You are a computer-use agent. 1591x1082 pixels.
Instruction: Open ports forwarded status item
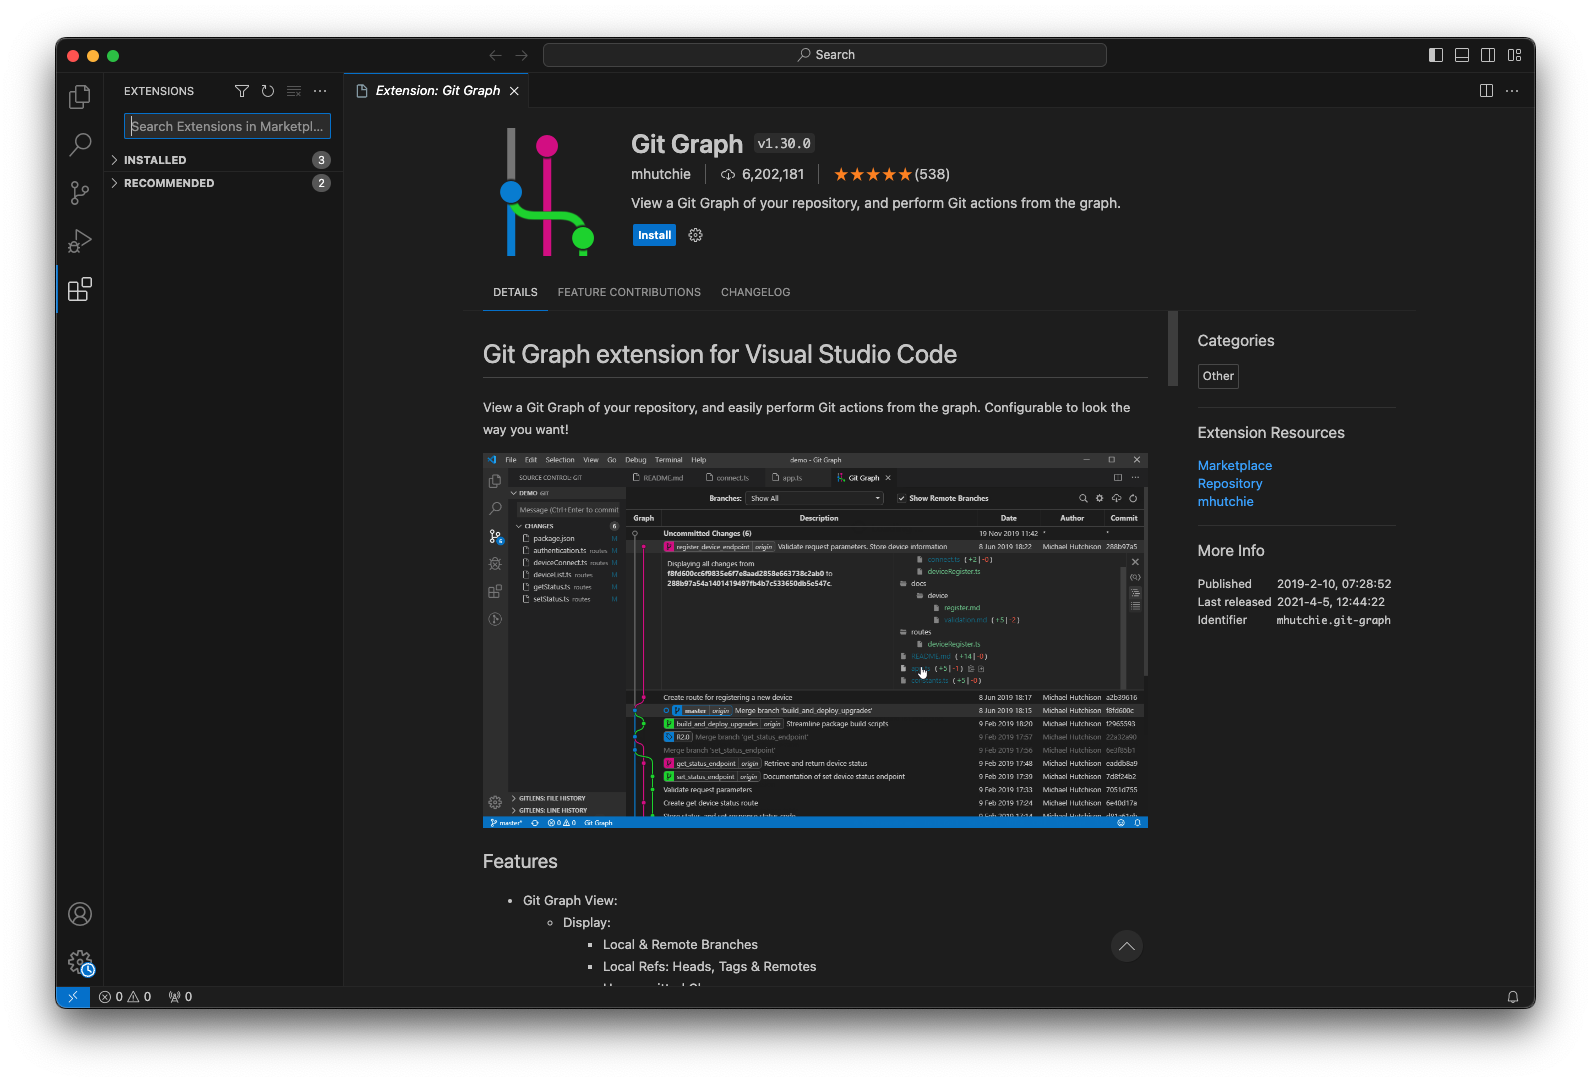tap(181, 997)
